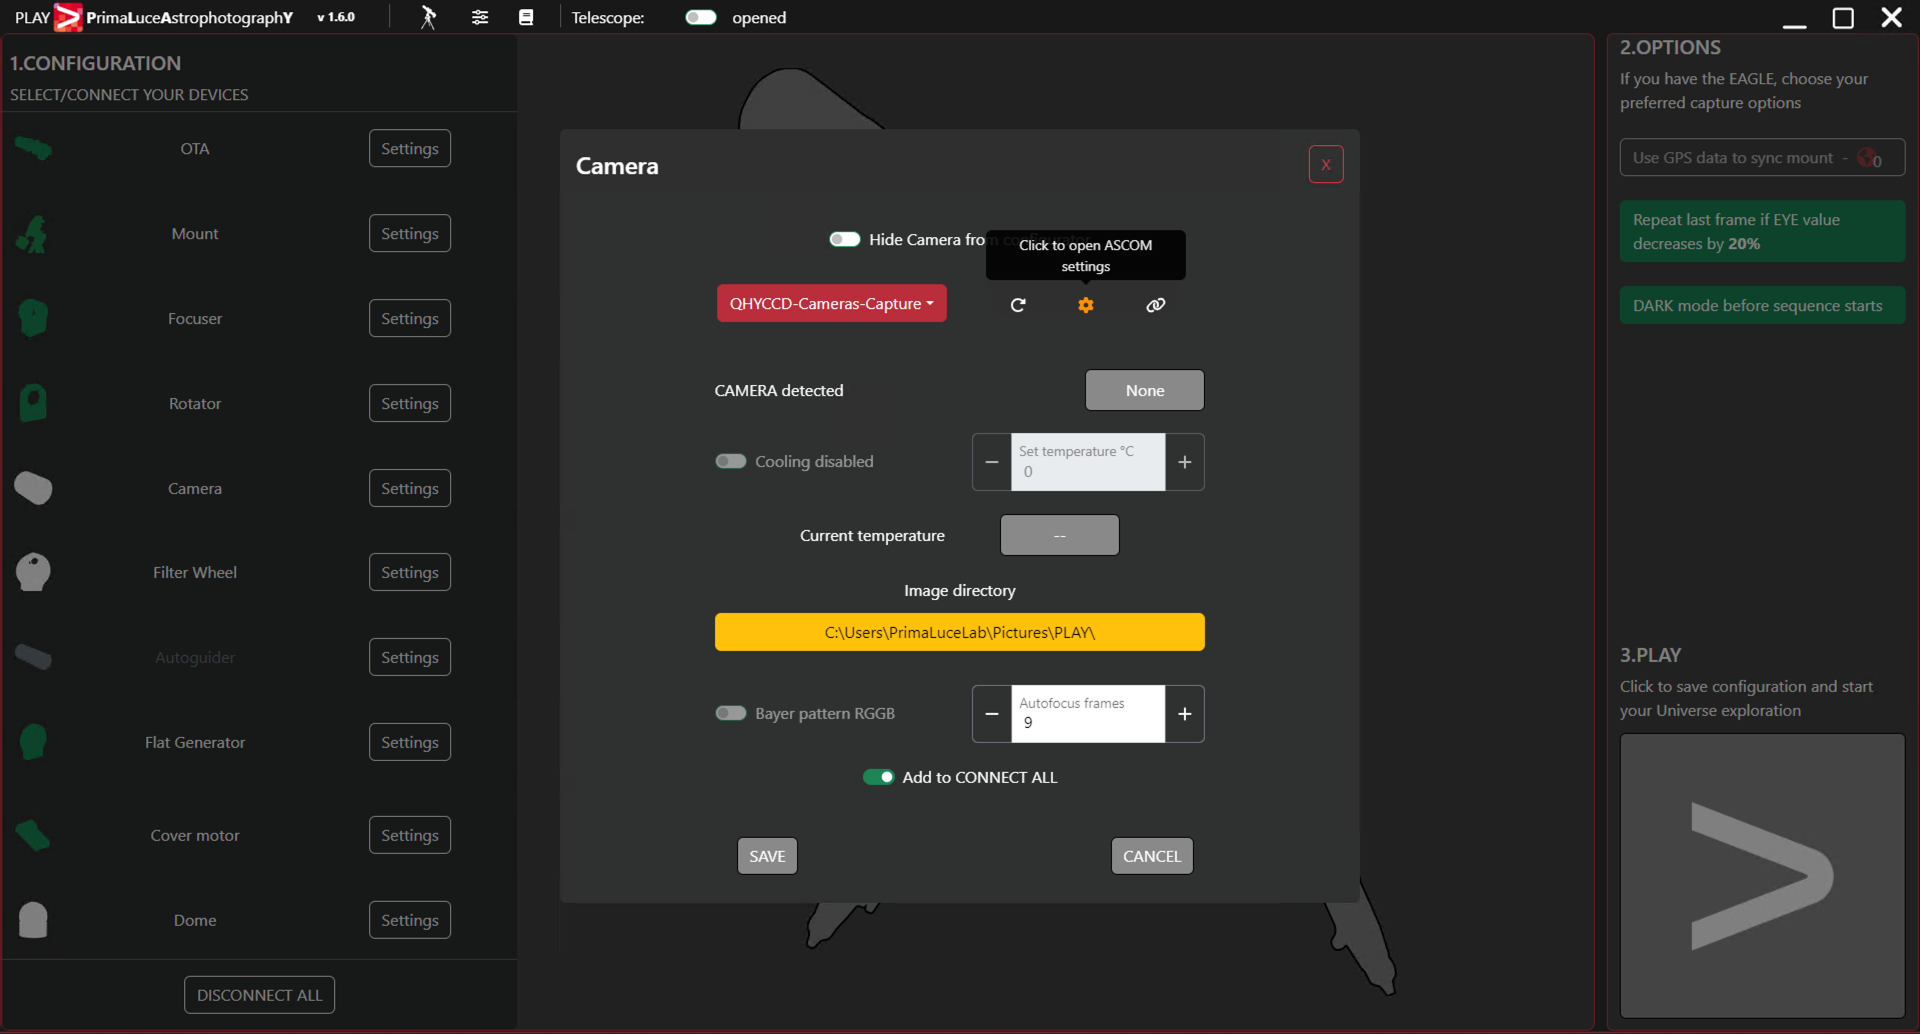Toggle the Cooling disabled switch
Viewport: 1920px width, 1034px height.
point(730,461)
